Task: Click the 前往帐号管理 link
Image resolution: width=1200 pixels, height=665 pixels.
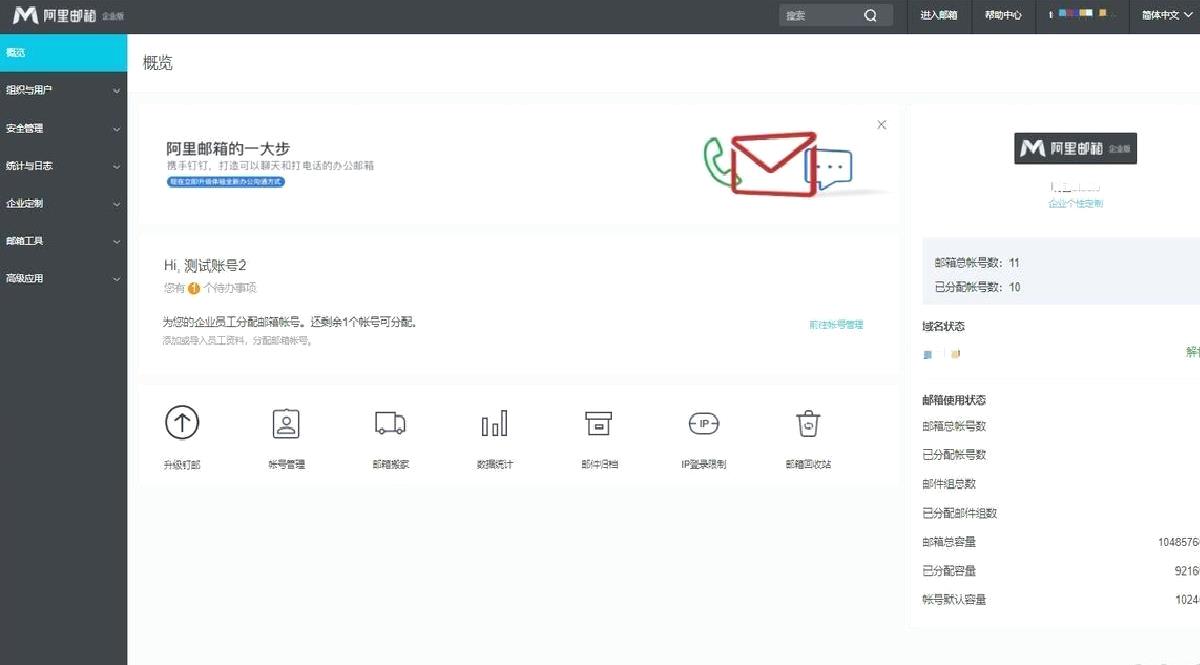Action: click(836, 325)
